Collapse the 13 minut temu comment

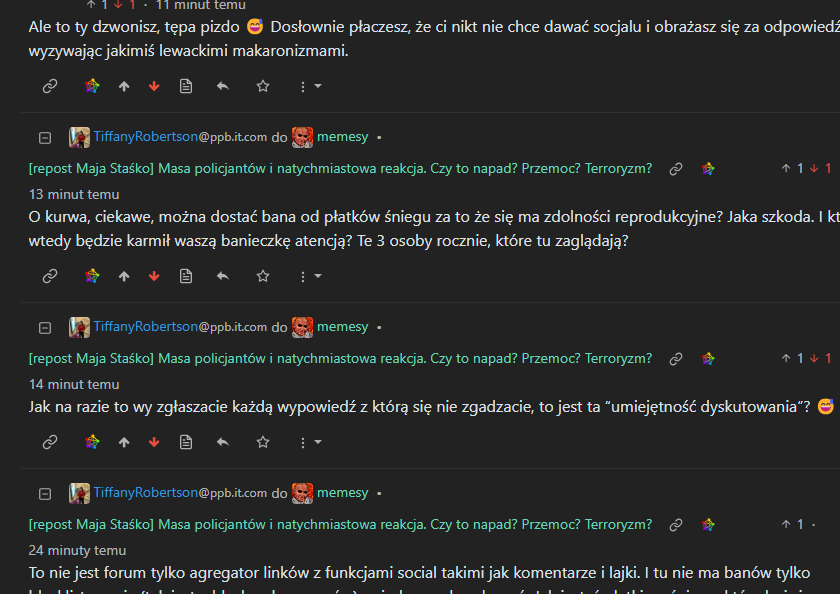[45, 138]
